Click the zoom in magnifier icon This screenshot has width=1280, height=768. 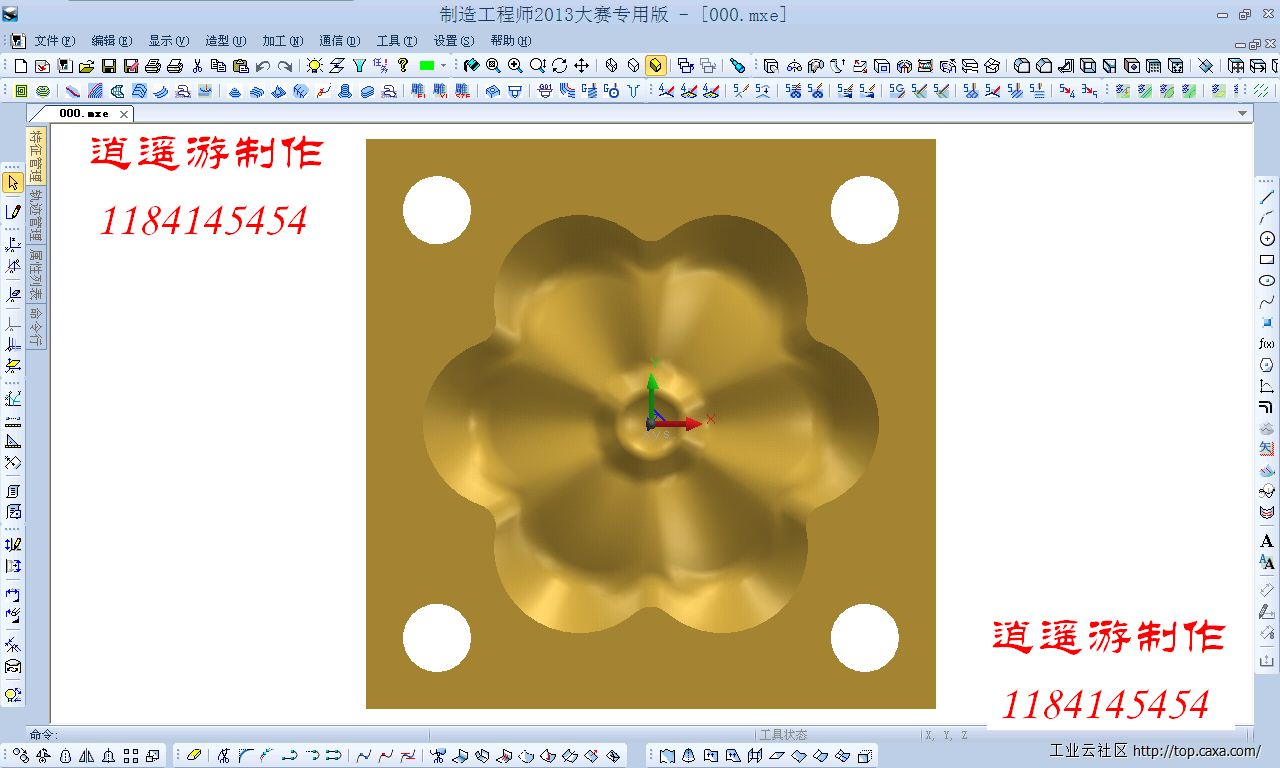(x=515, y=66)
